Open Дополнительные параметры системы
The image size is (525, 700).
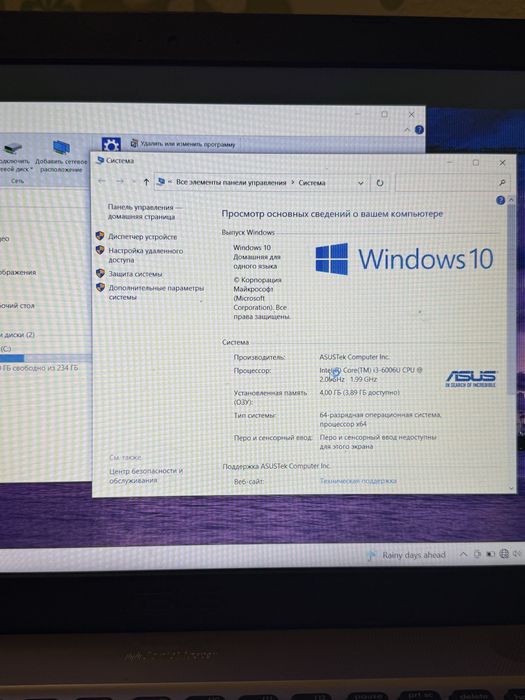[x=156, y=292]
